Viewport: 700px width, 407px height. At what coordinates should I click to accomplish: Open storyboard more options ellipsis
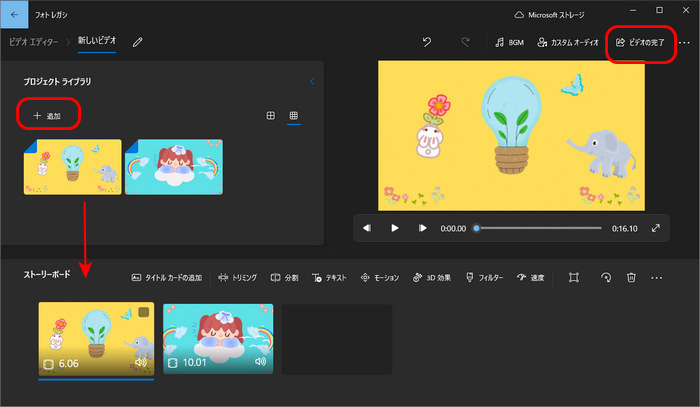657,278
